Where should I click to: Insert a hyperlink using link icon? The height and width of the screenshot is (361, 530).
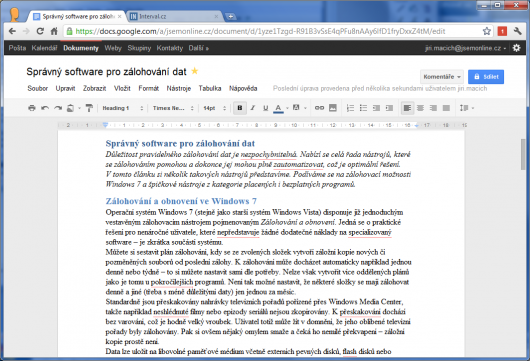pyautogui.click(x=319, y=108)
